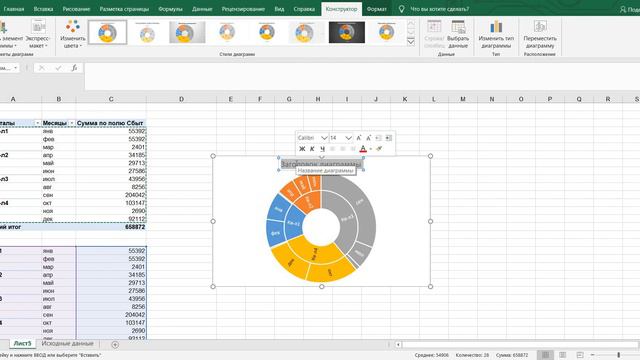Open the Рисование tab
640x360 pixels.
click(76, 9)
